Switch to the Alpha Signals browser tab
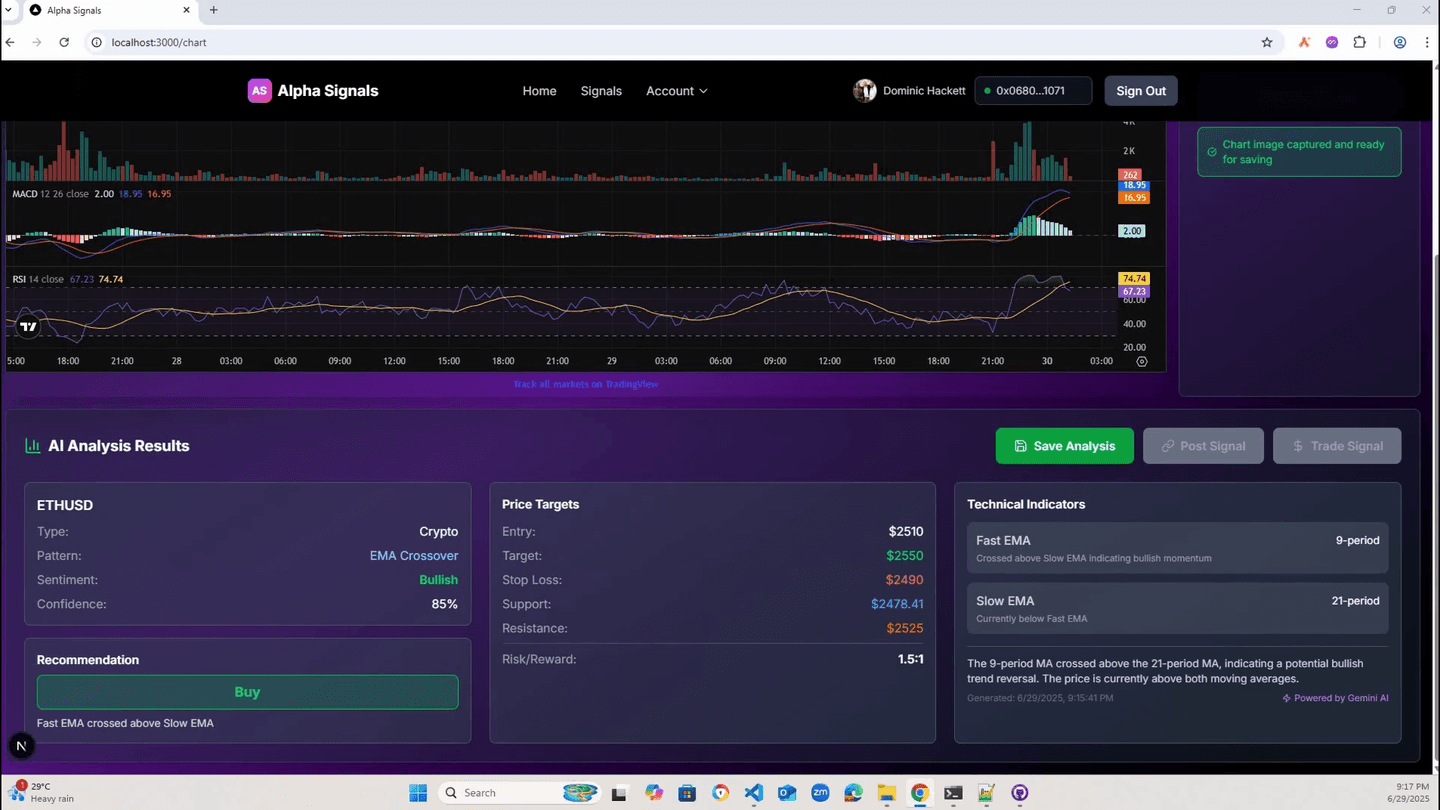Image resolution: width=1440 pixels, height=810 pixels. (110, 10)
